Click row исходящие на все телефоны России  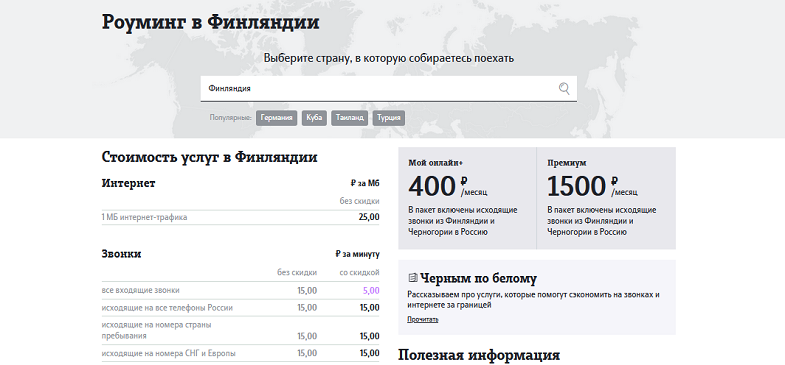pyautogui.click(x=240, y=307)
